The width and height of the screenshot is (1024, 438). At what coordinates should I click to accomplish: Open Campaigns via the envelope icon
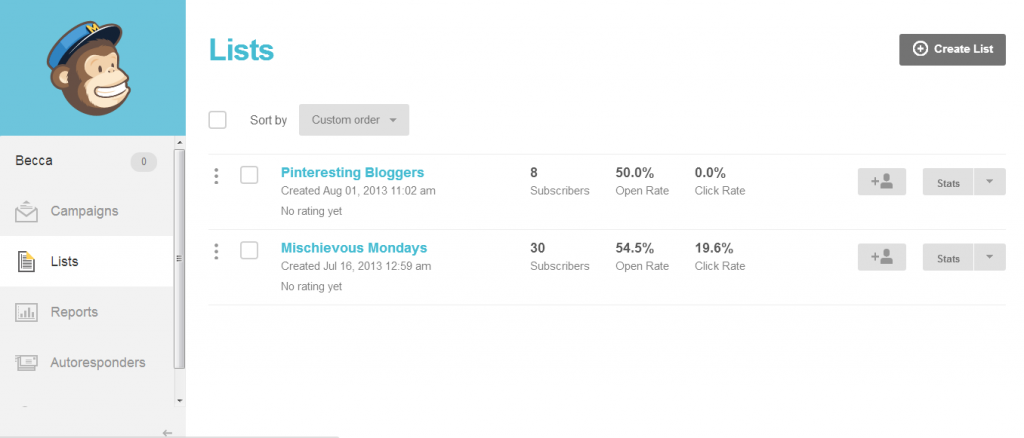tap(26, 211)
